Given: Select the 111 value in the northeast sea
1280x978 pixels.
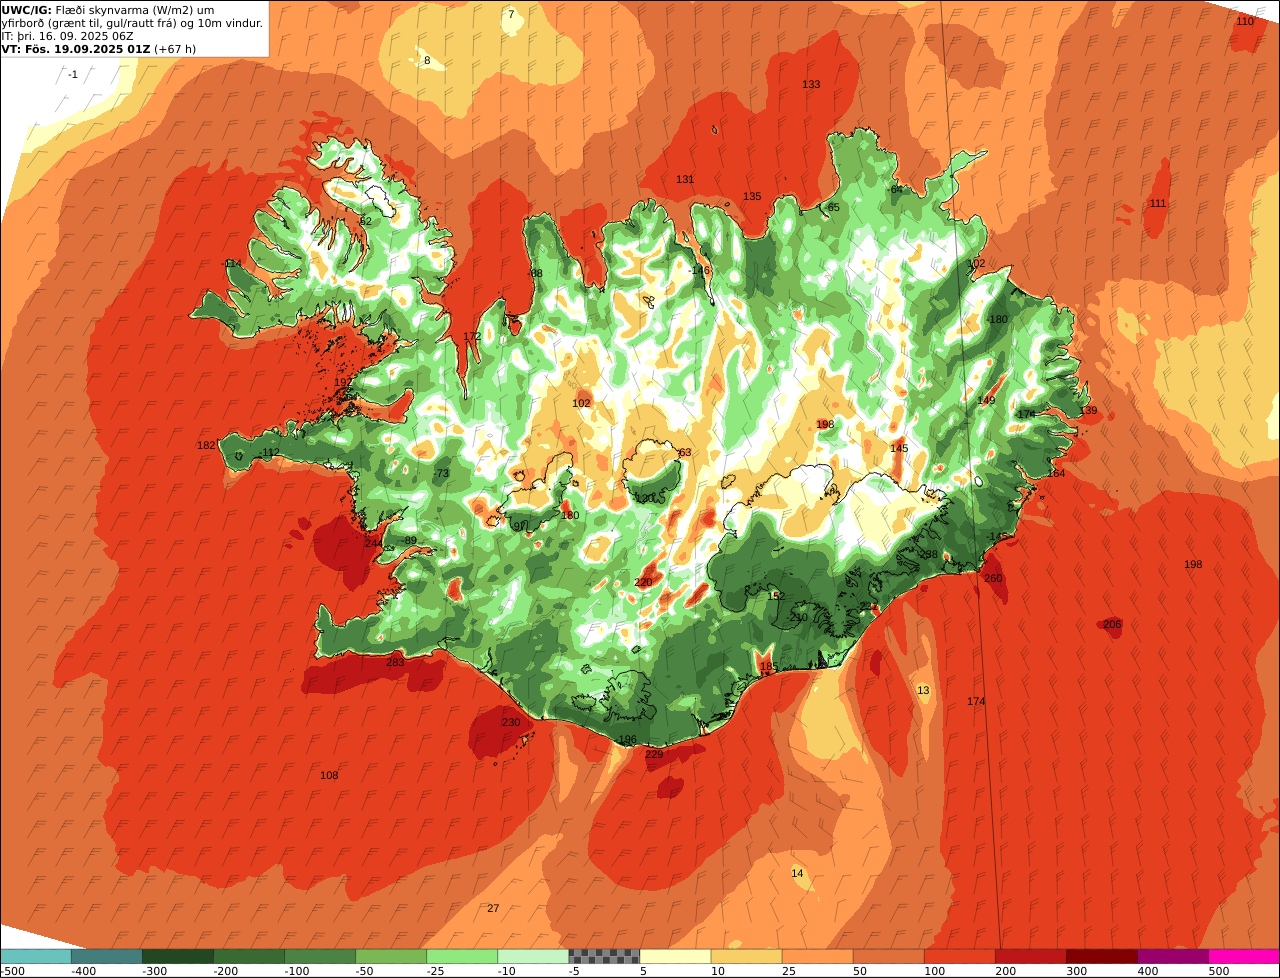Looking at the screenshot, I should coord(1158,203).
